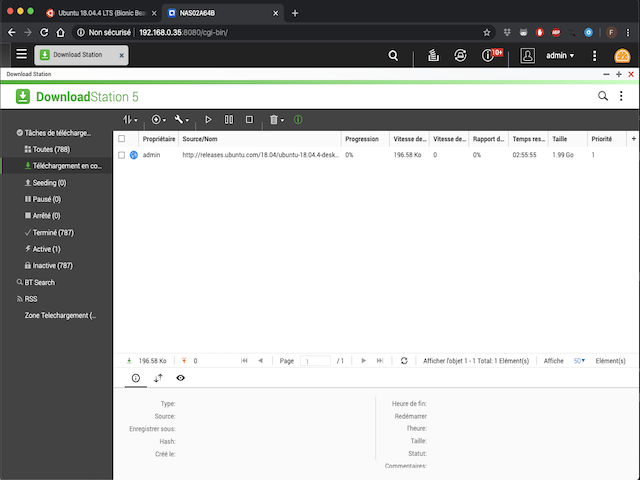The image size is (640, 480).
Task: Click the HTTP globe icon in admin row
Action: pos(133,155)
